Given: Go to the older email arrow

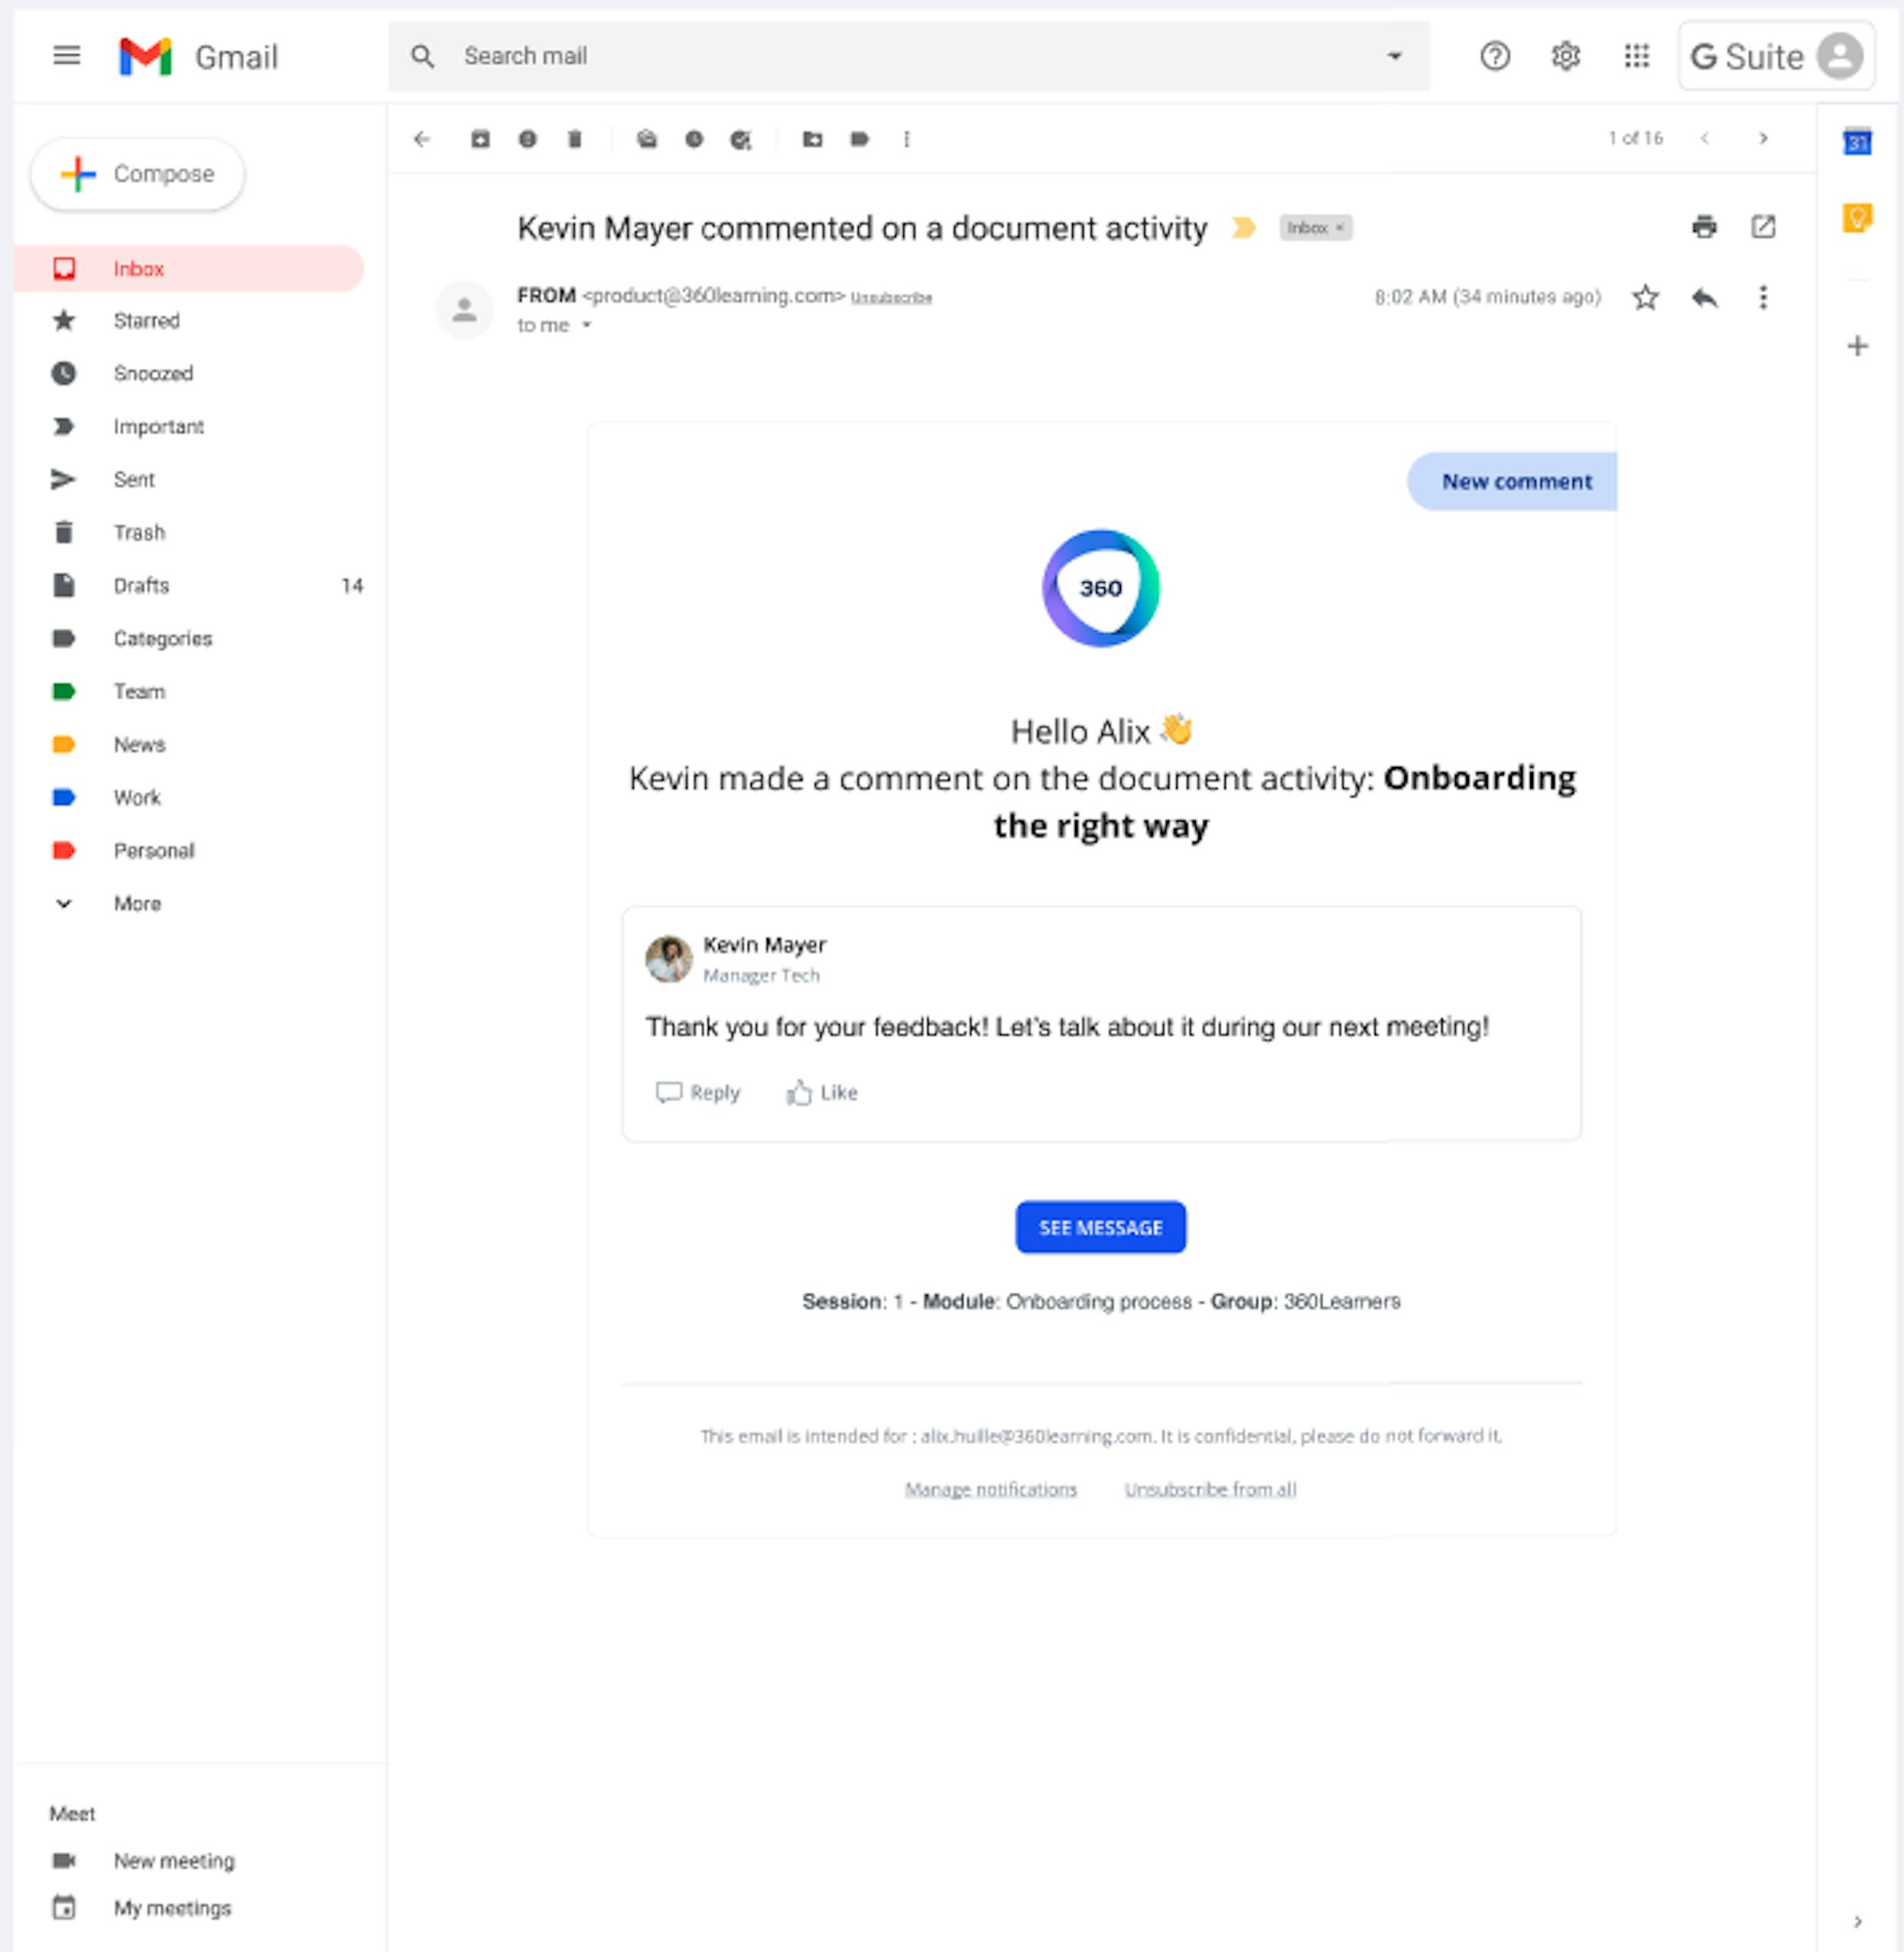Looking at the screenshot, I should pyautogui.click(x=1763, y=139).
